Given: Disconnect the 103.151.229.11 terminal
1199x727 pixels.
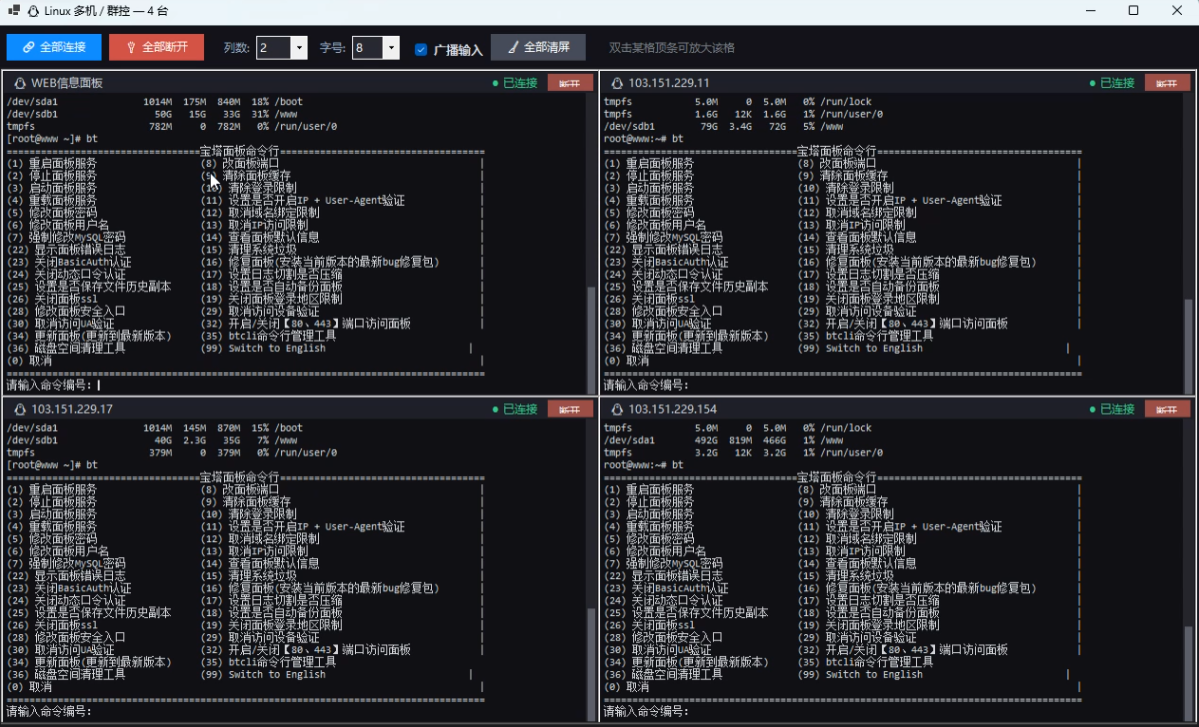Looking at the screenshot, I should click(x=1167, y=83).
